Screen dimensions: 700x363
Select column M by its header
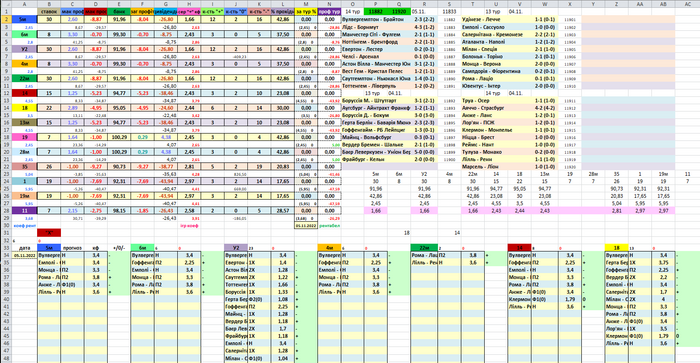(306, 4)
